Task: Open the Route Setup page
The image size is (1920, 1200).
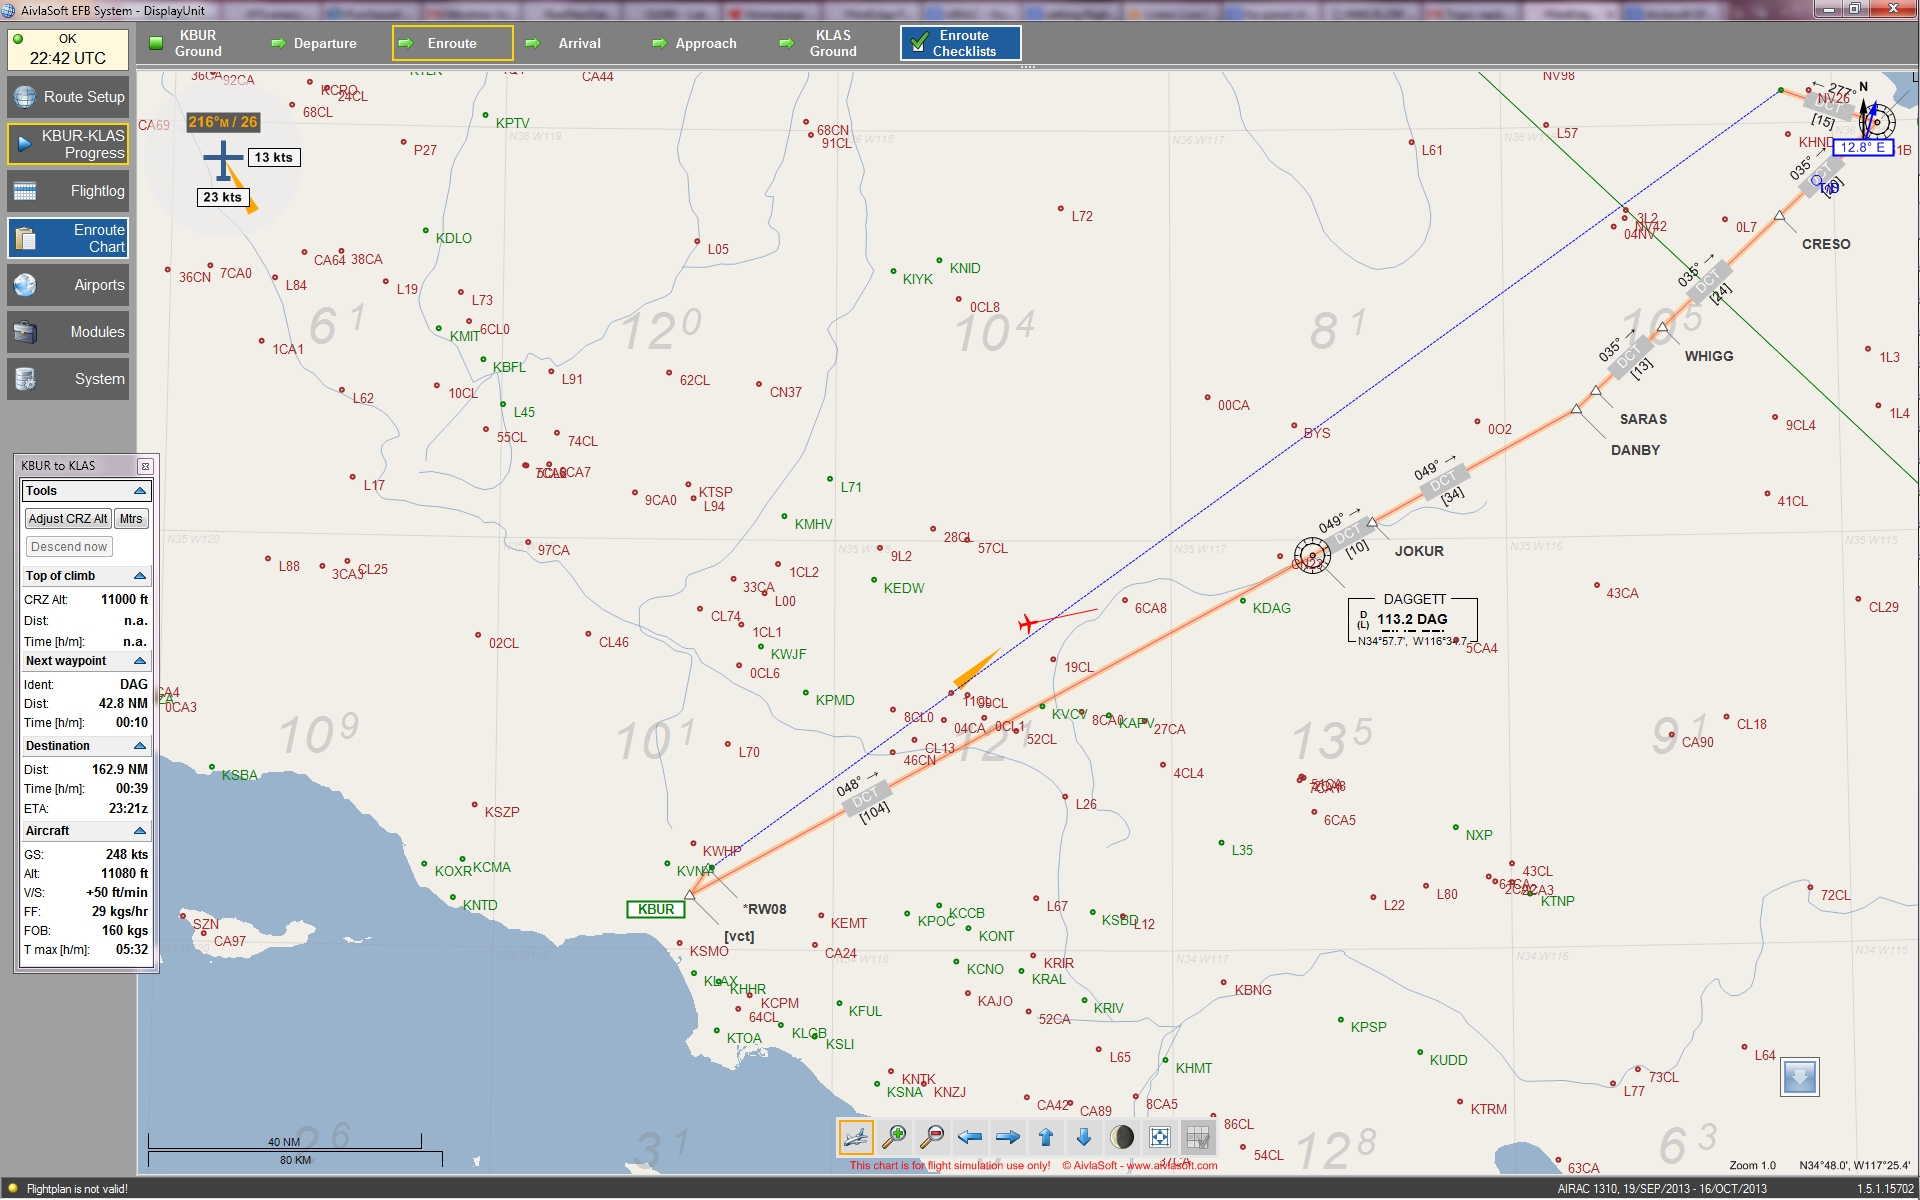Action: pyautogui.click(x=68, y=97)
